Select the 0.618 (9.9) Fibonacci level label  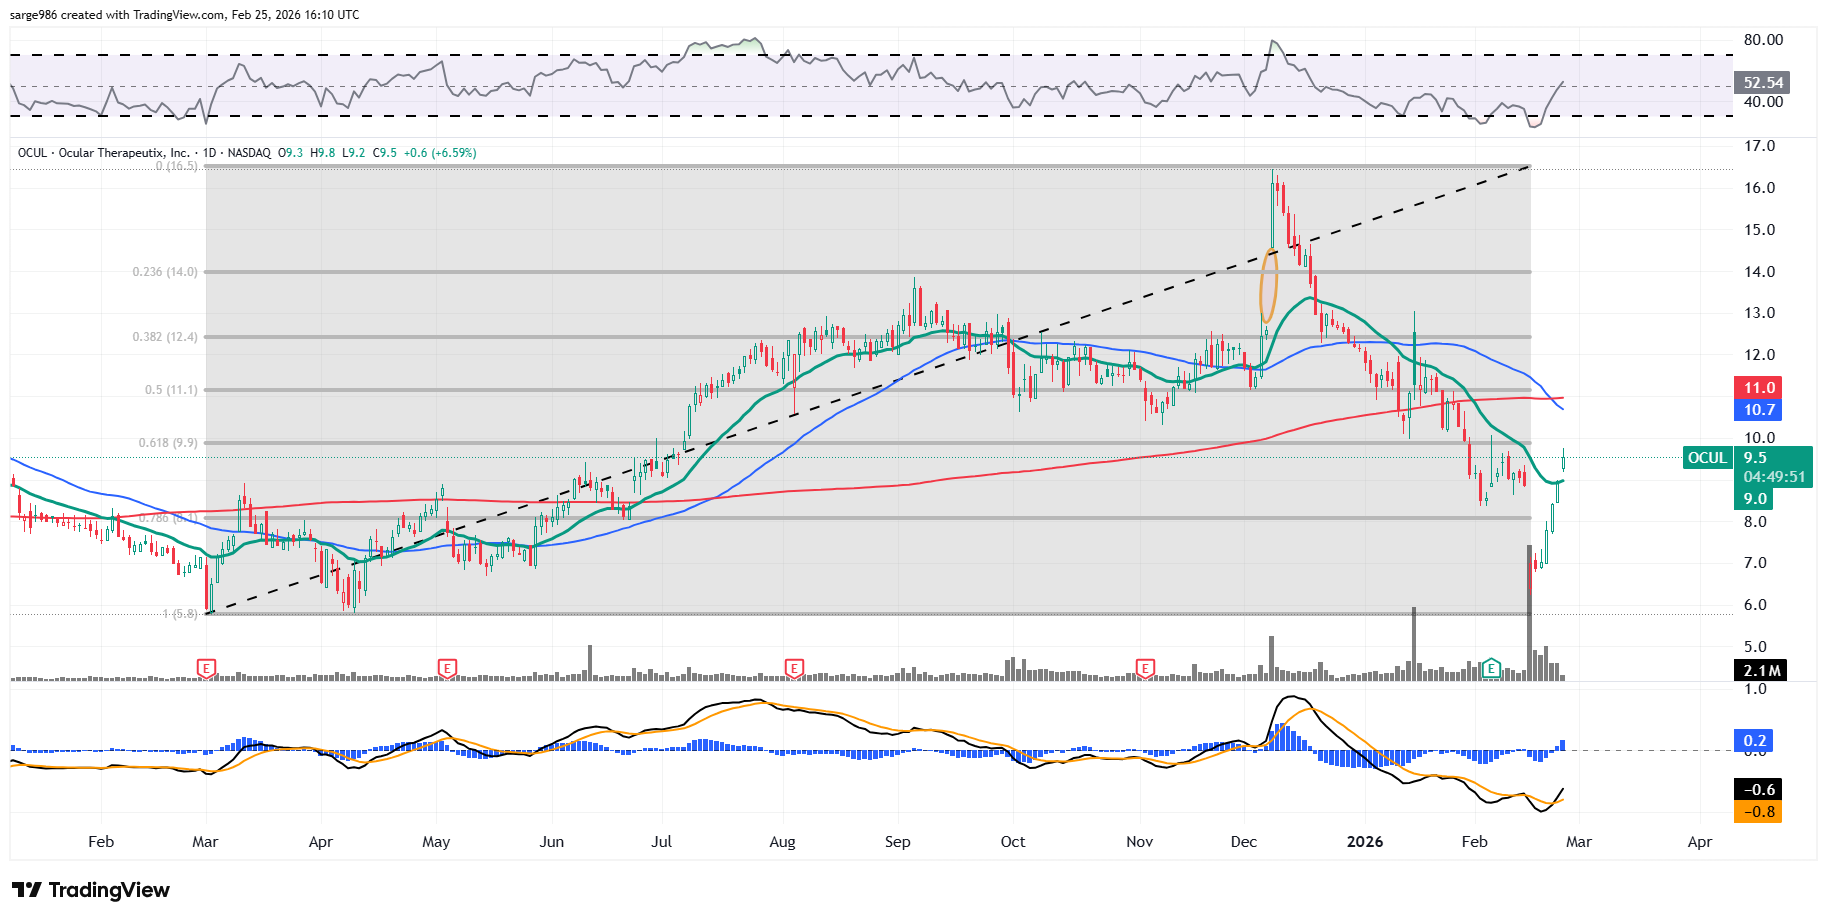[168, 443]
